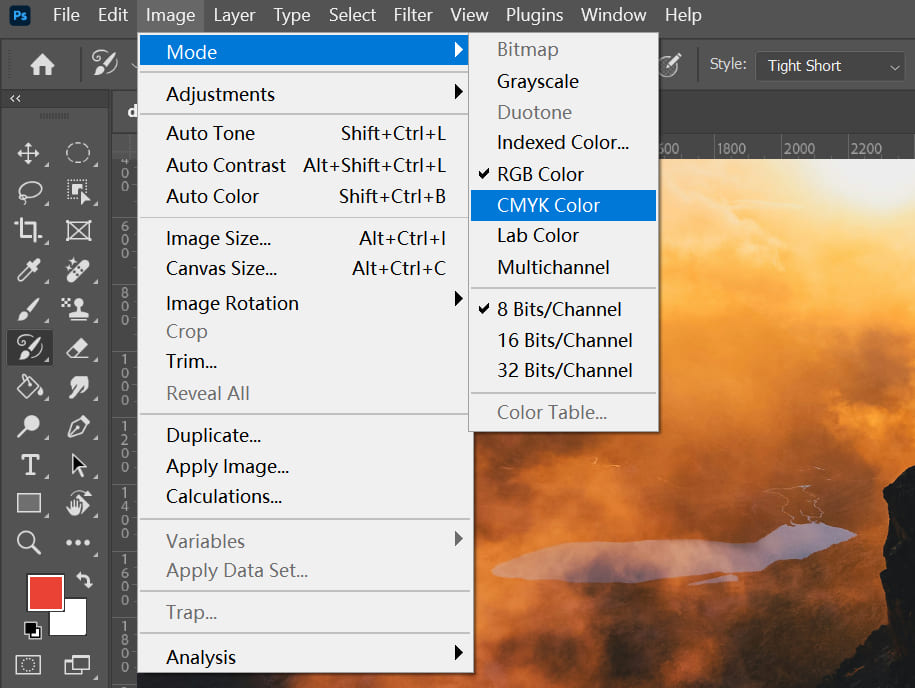Open the Filter menu
Viewport: 915px width, 688px height.
tap(413, 15)
